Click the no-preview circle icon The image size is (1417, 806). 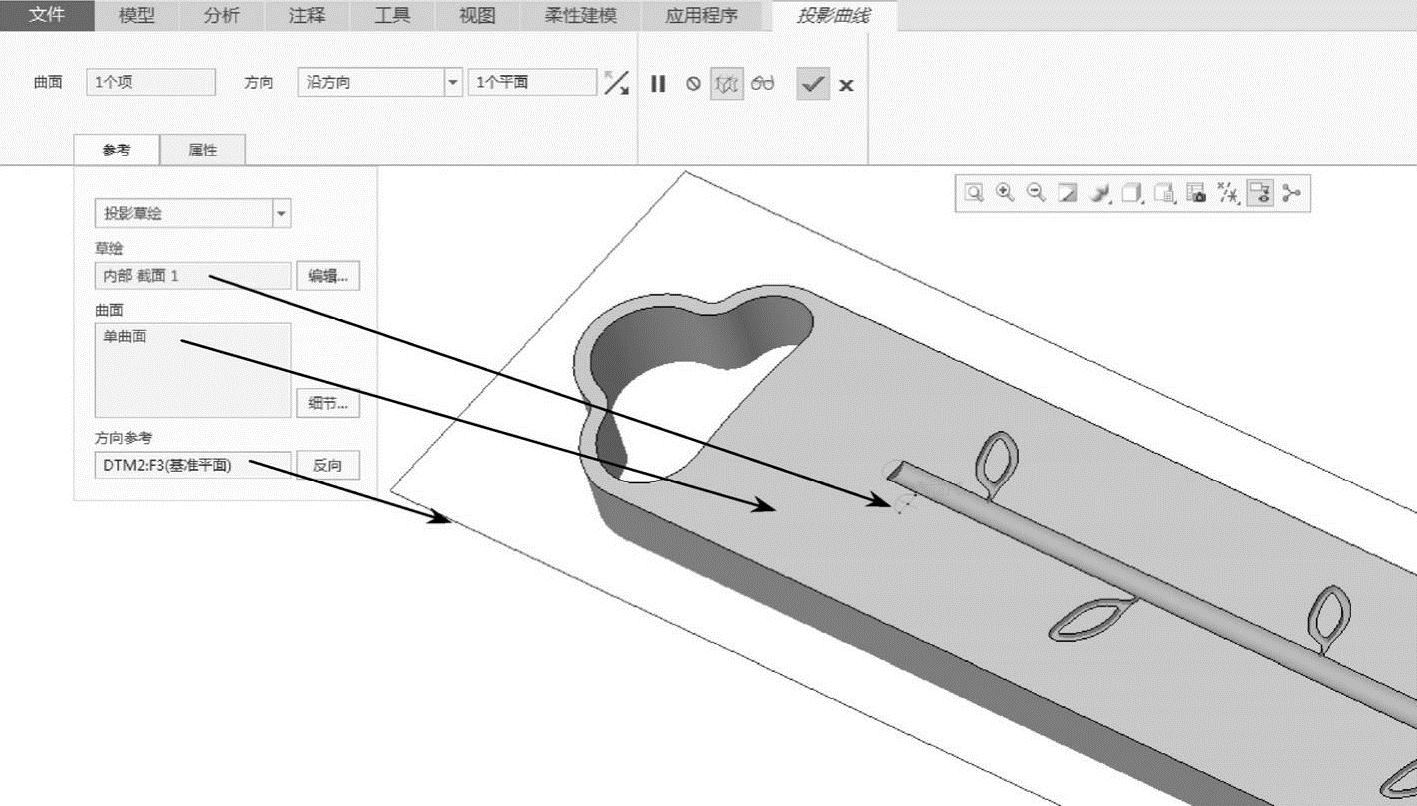[x=693, y=84]
